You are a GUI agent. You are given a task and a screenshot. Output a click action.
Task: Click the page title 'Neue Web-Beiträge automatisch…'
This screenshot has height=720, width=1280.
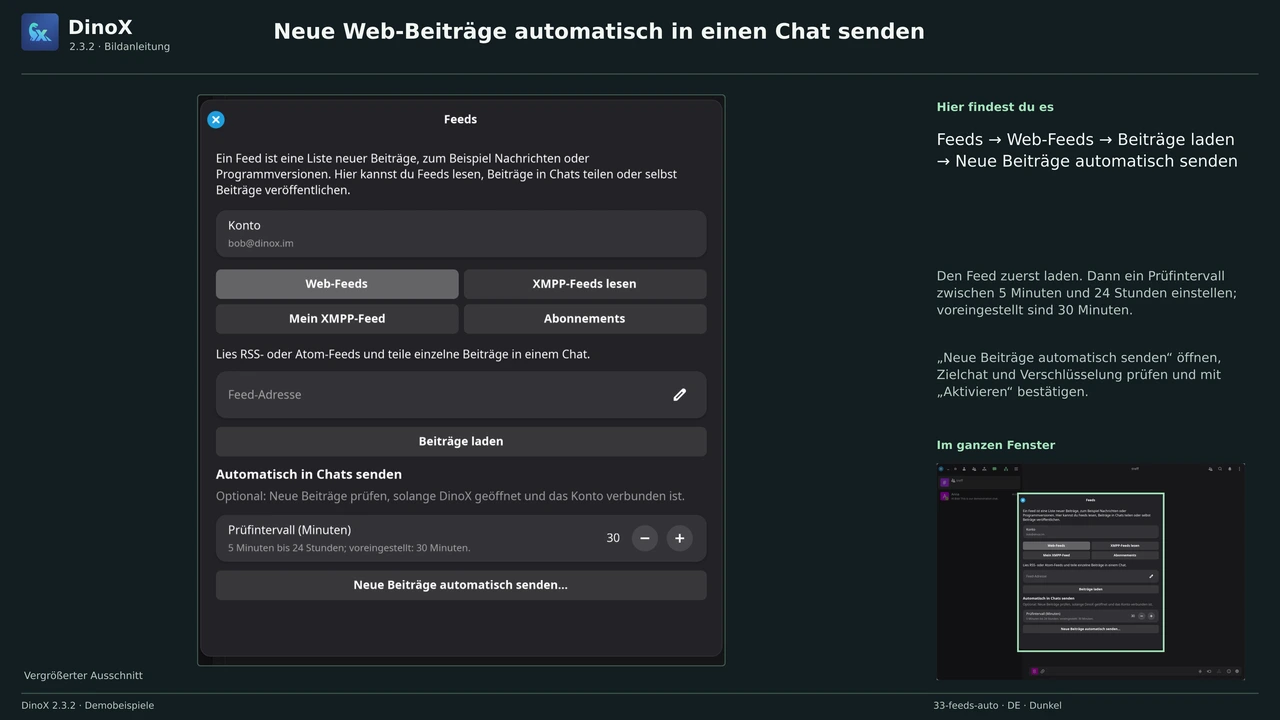coord(599,31)
